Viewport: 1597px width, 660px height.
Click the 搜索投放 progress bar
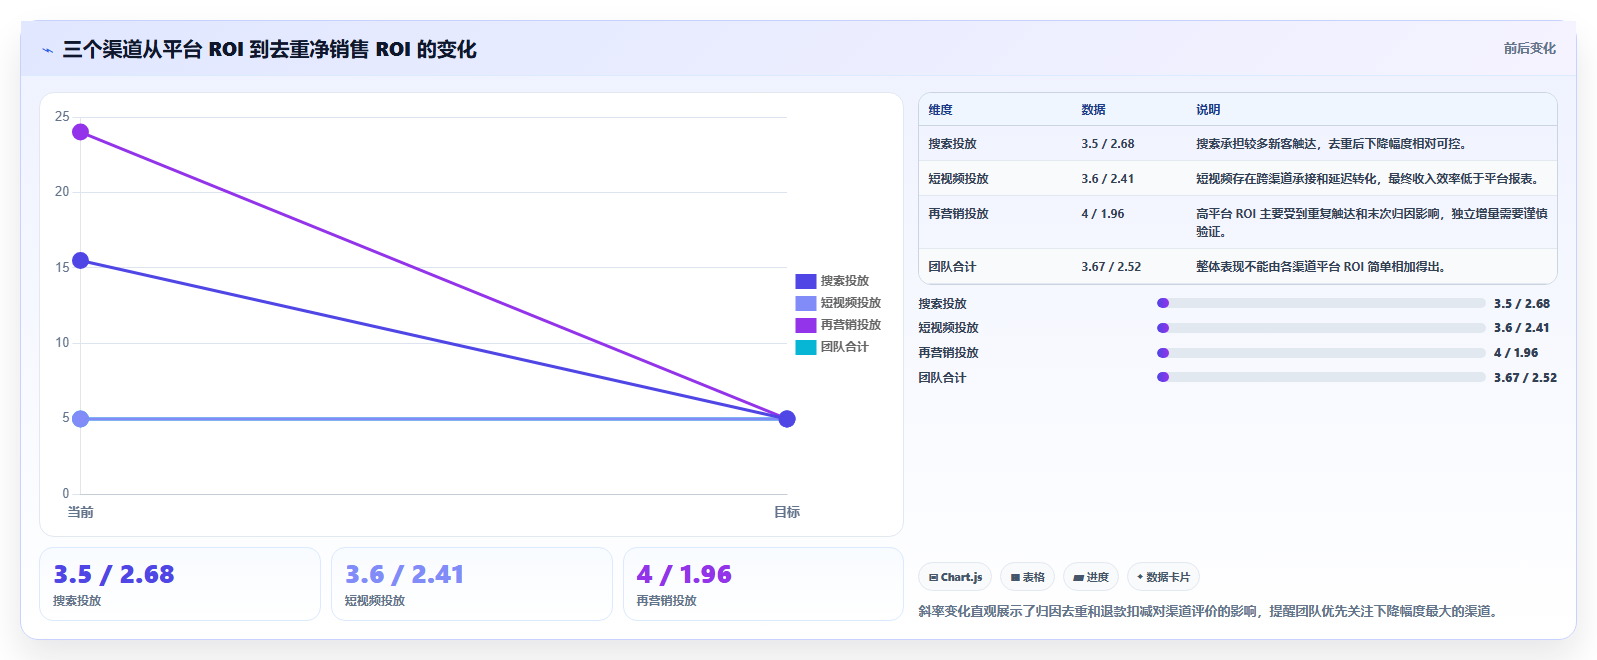coord(1321,303)
